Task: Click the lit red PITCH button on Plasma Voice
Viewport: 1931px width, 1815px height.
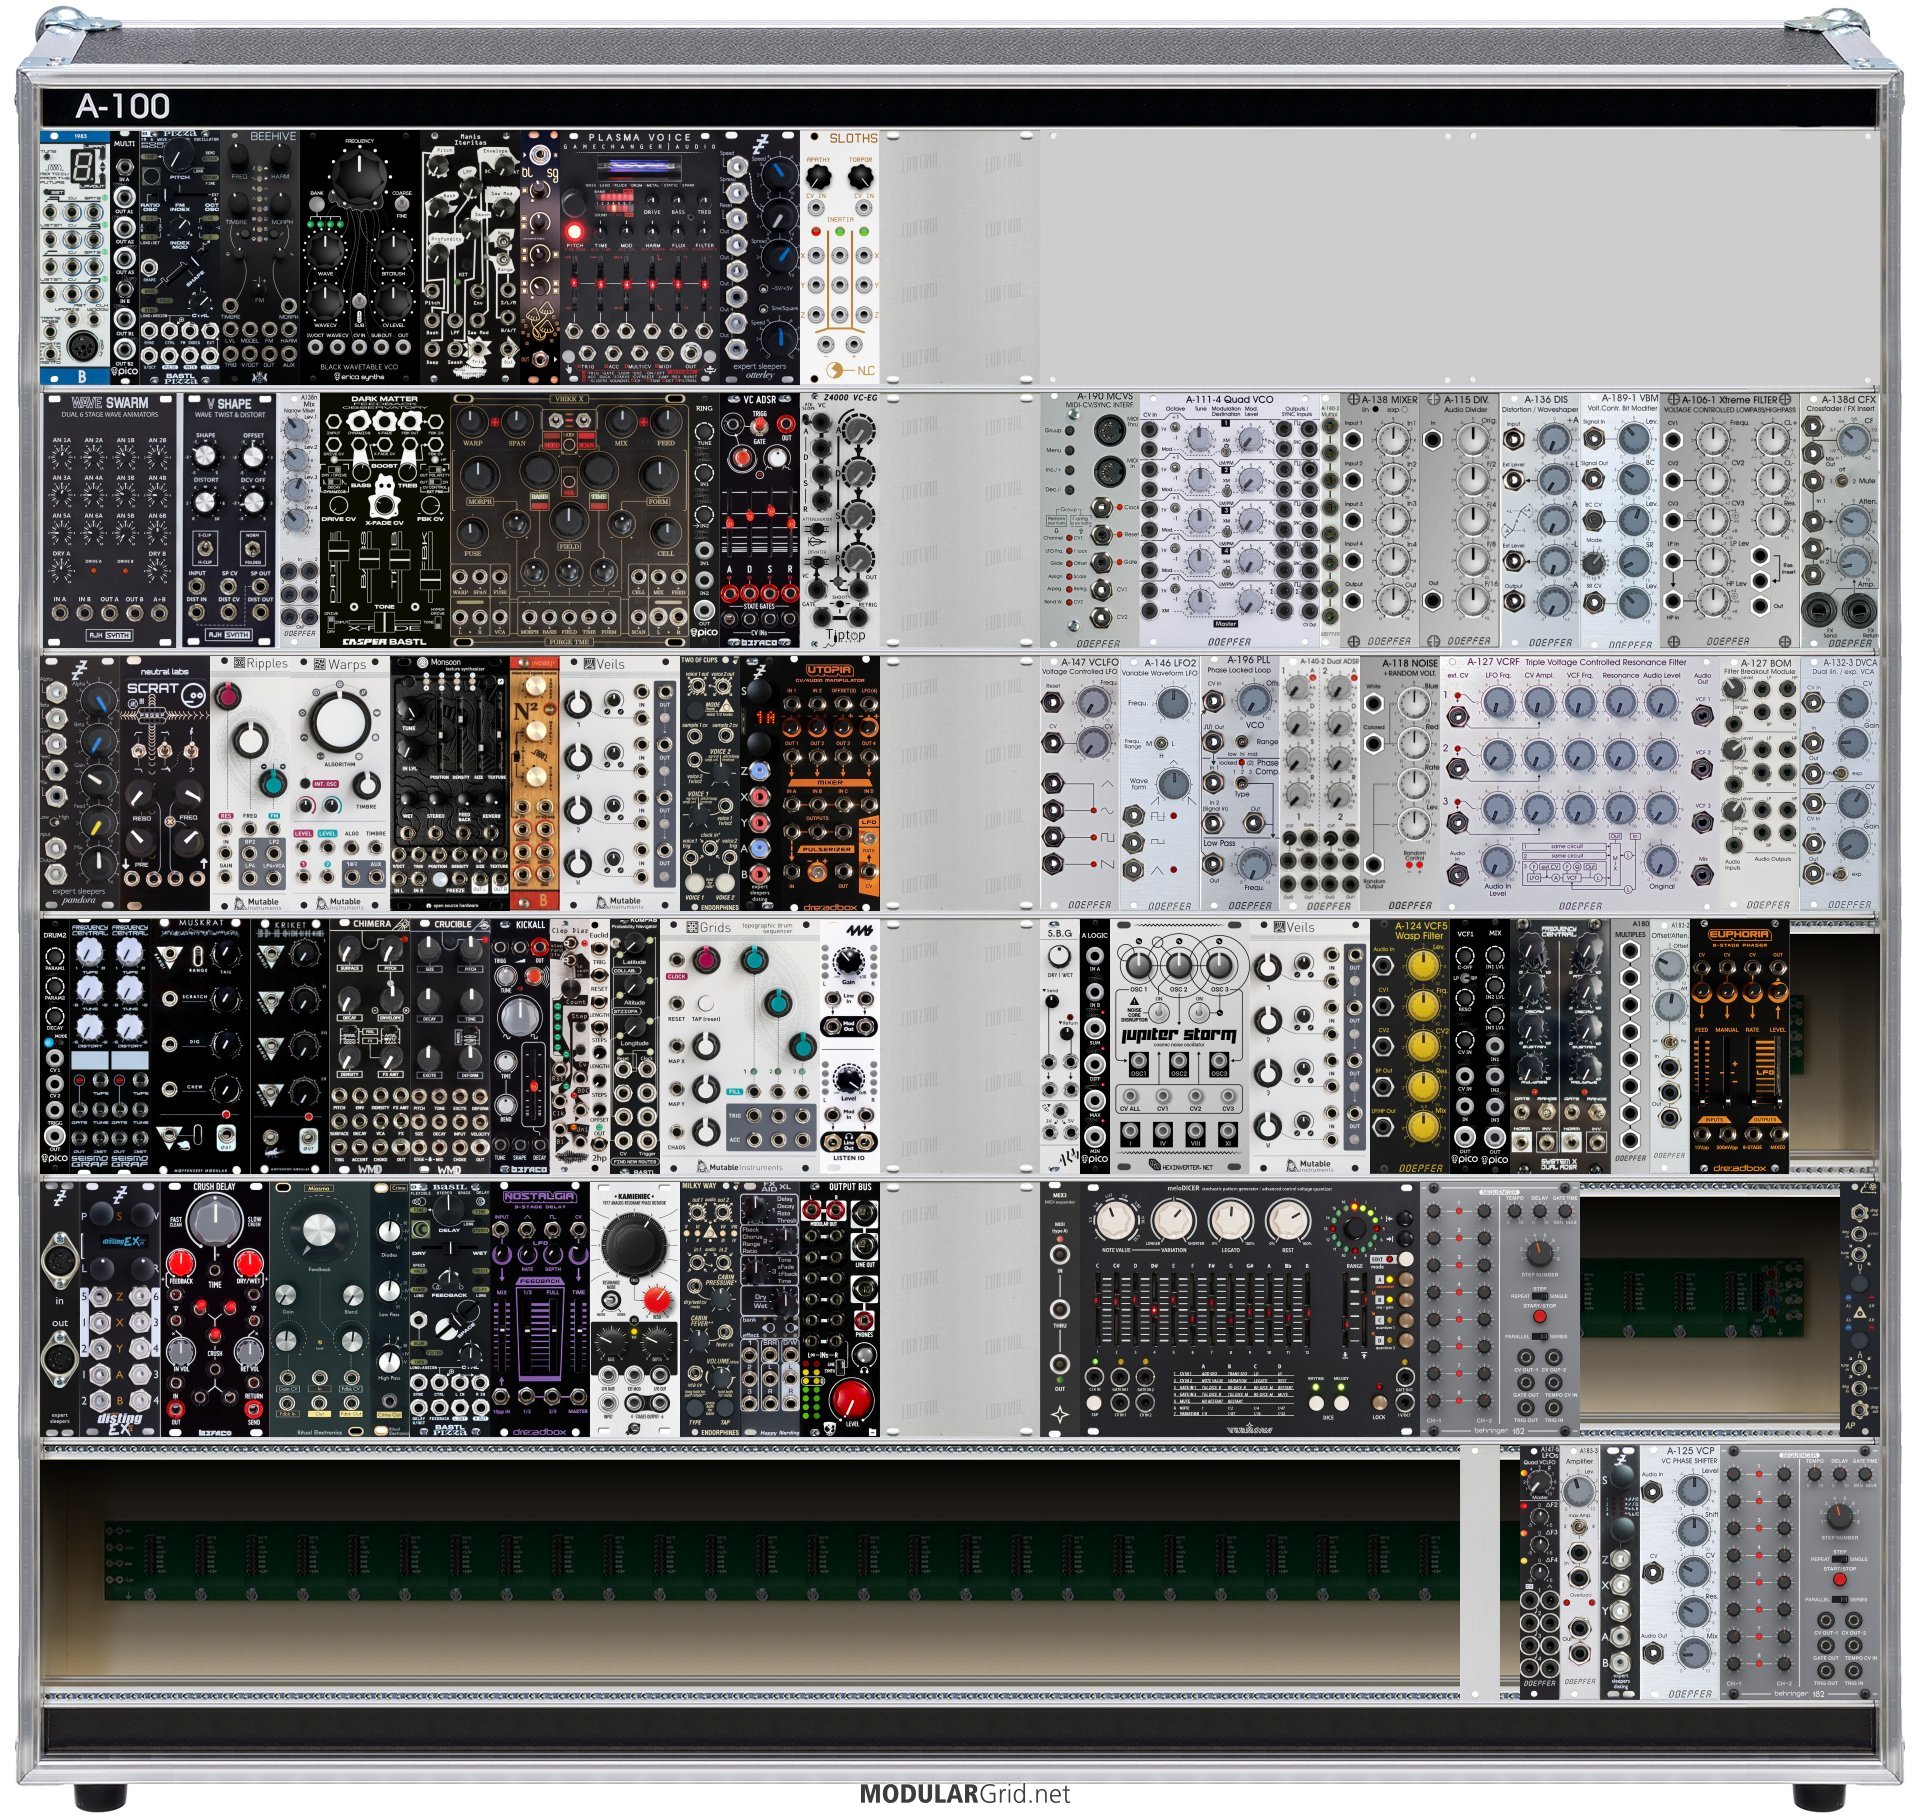Action: click(575, 230)
